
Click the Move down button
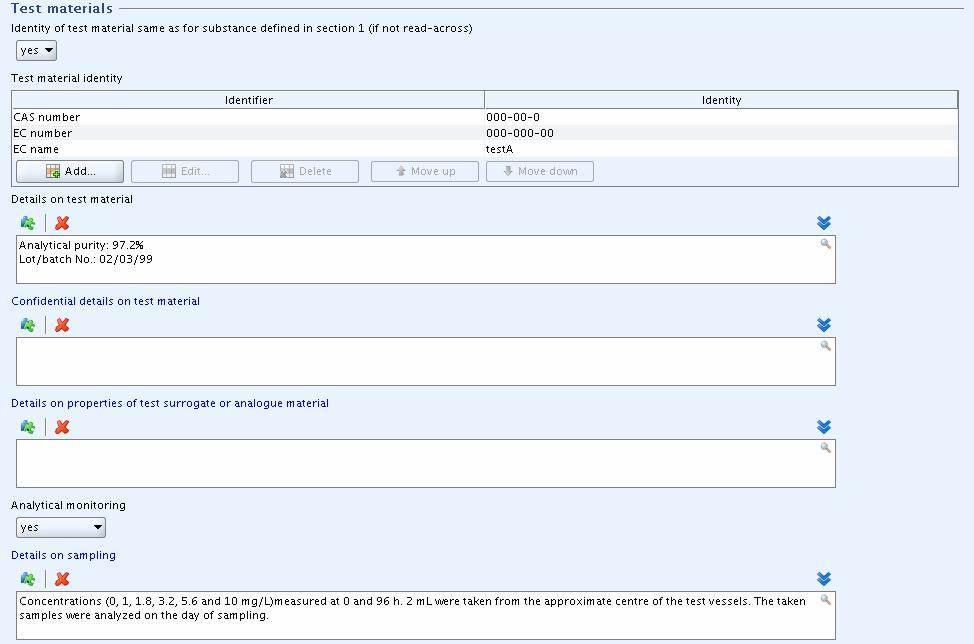(540, 171)
